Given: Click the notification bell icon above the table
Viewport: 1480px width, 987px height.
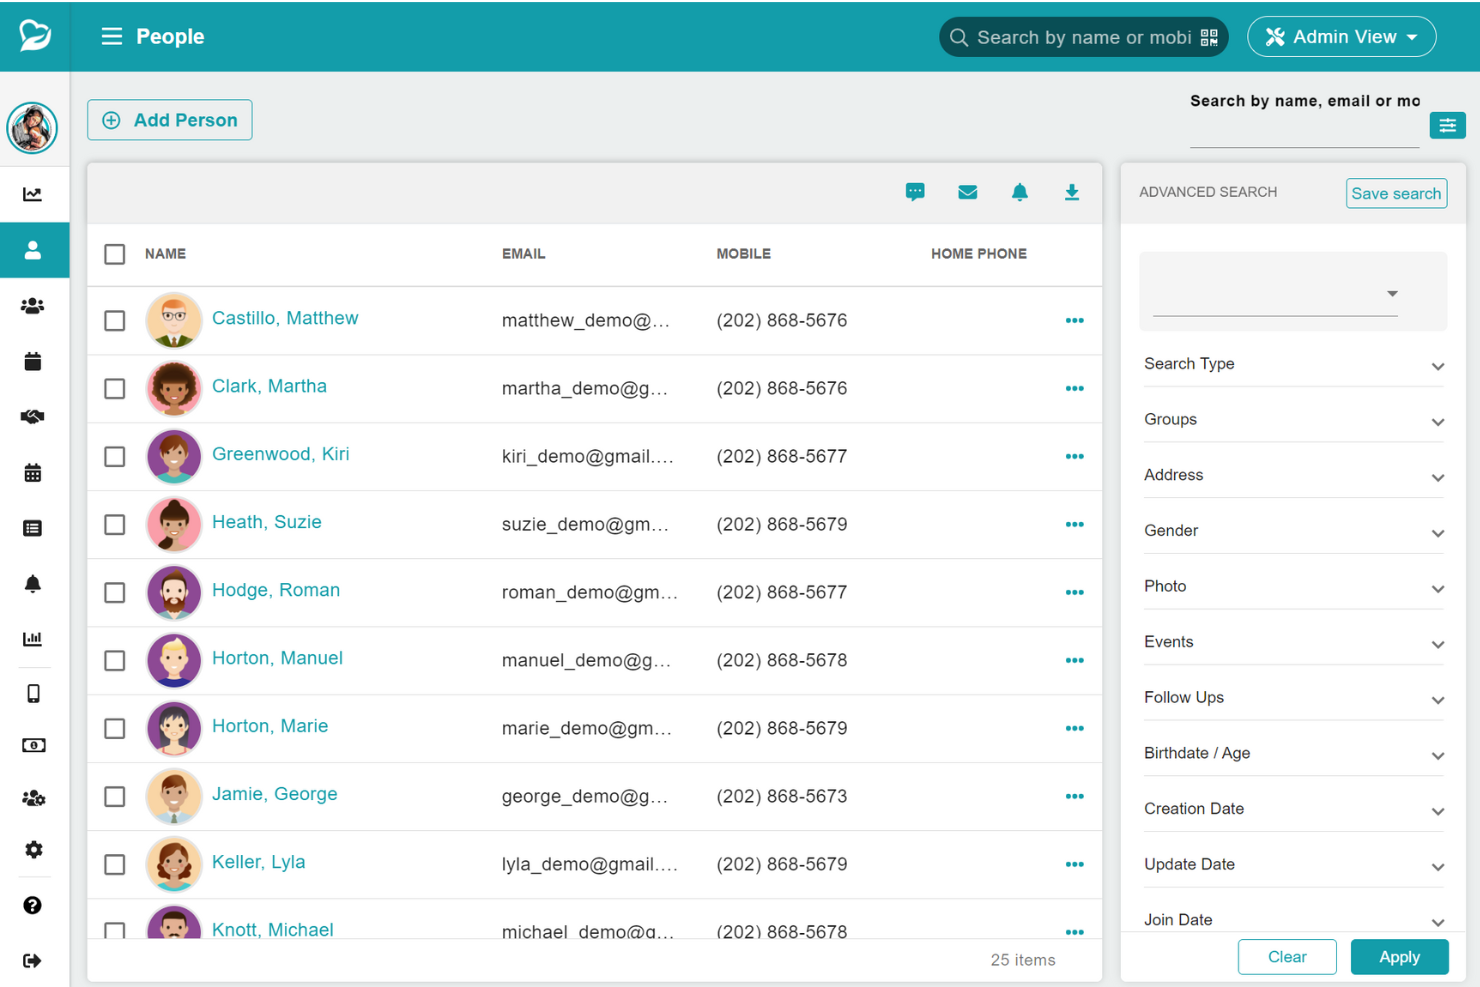Looking at the screenshot, I should (x=1020, y=192).
